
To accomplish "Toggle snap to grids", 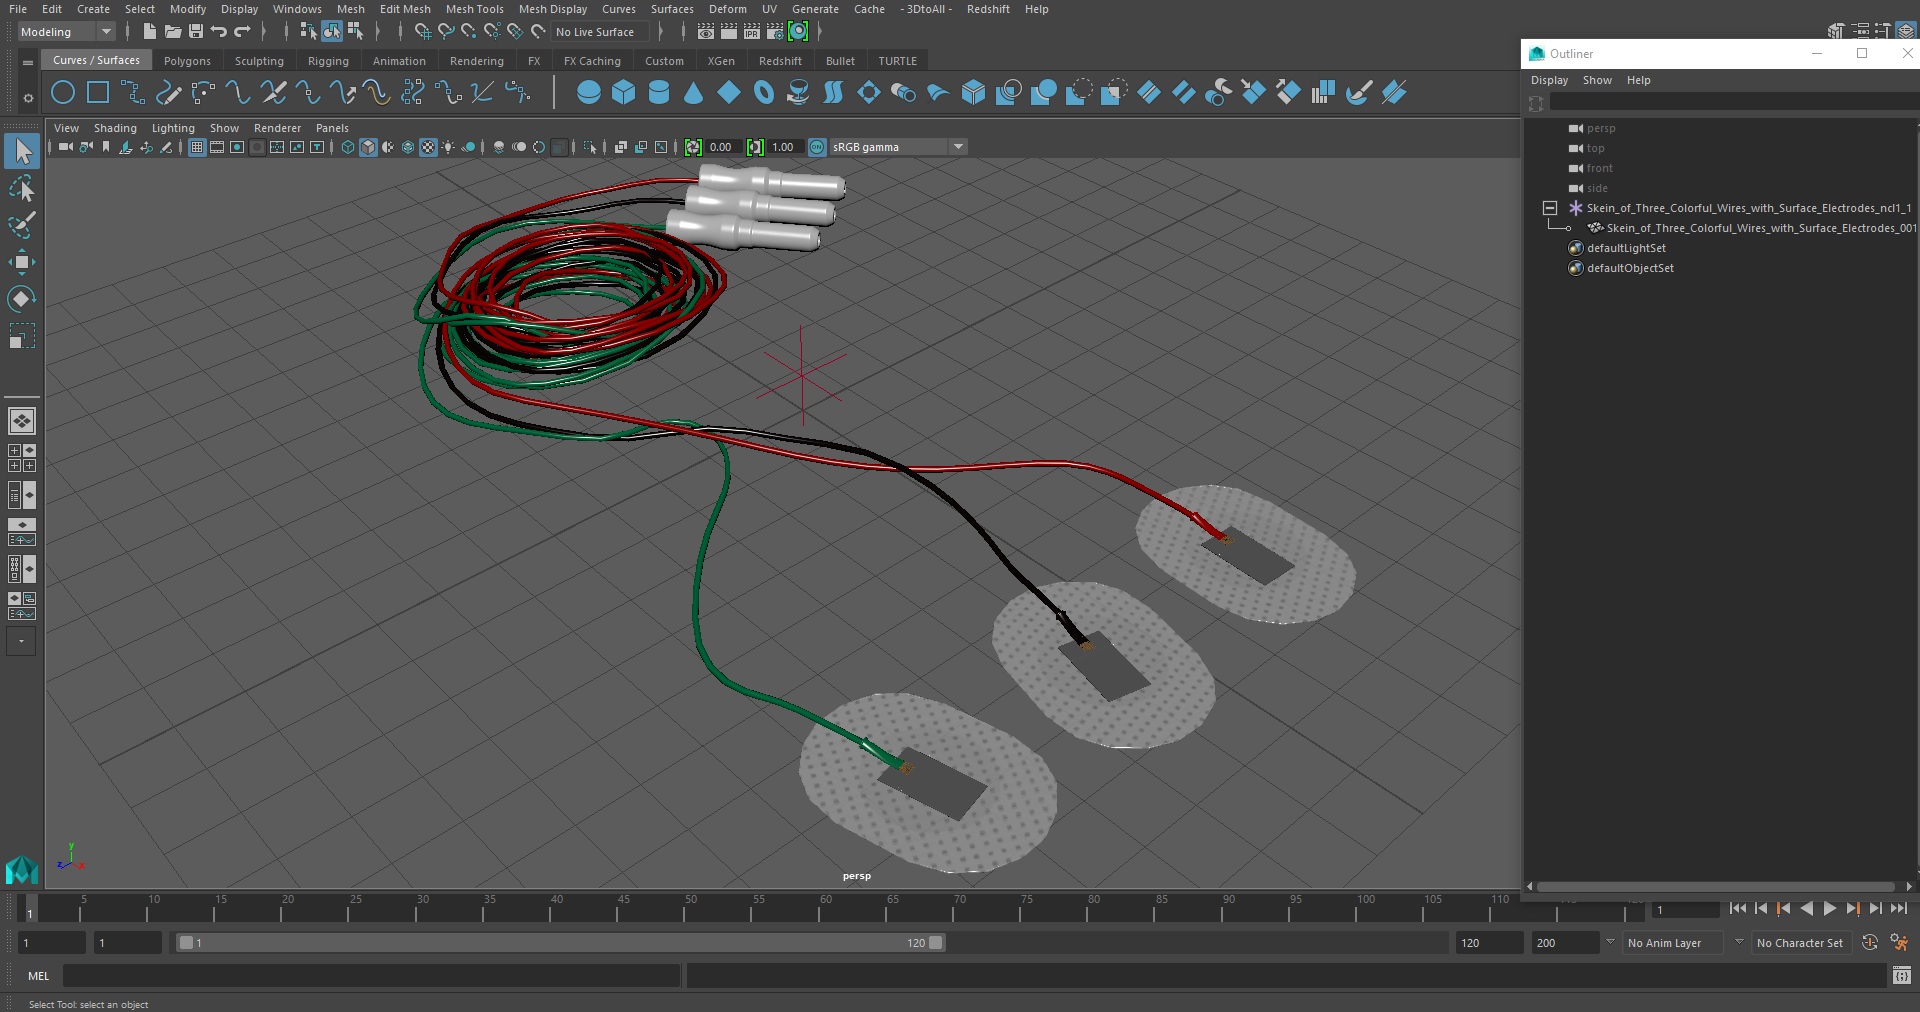I will [423, 32].
